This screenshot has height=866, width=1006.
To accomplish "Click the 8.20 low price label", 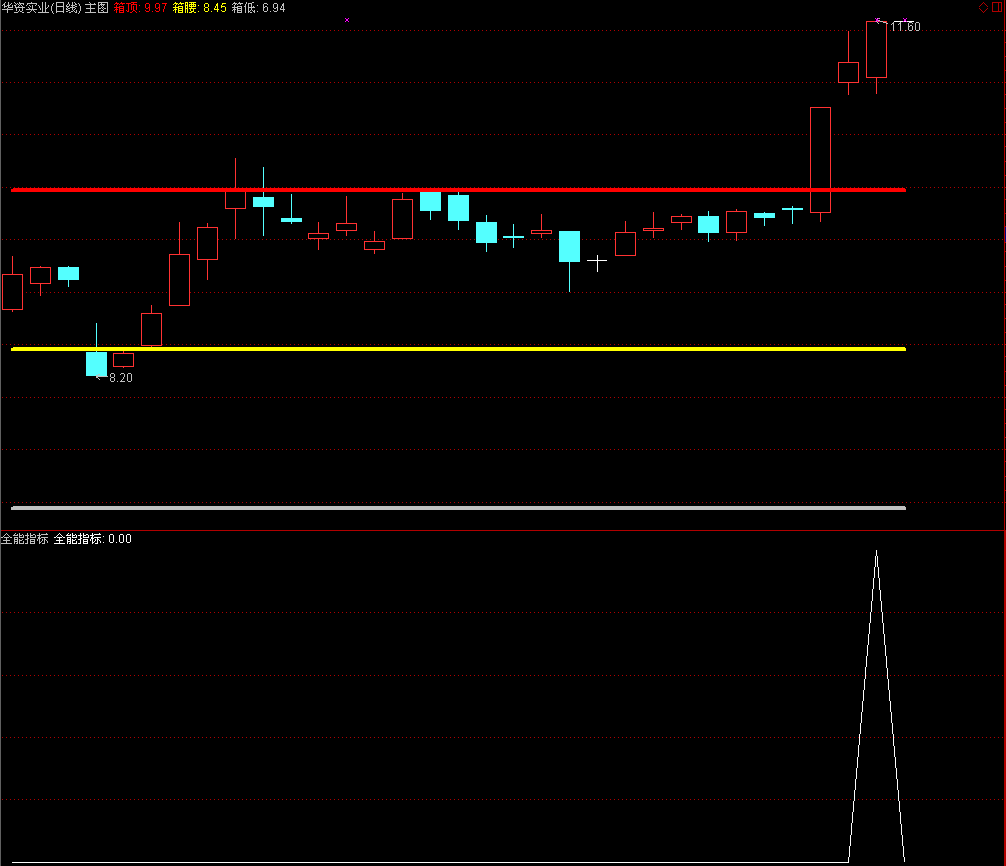I will tap(121, 378).
